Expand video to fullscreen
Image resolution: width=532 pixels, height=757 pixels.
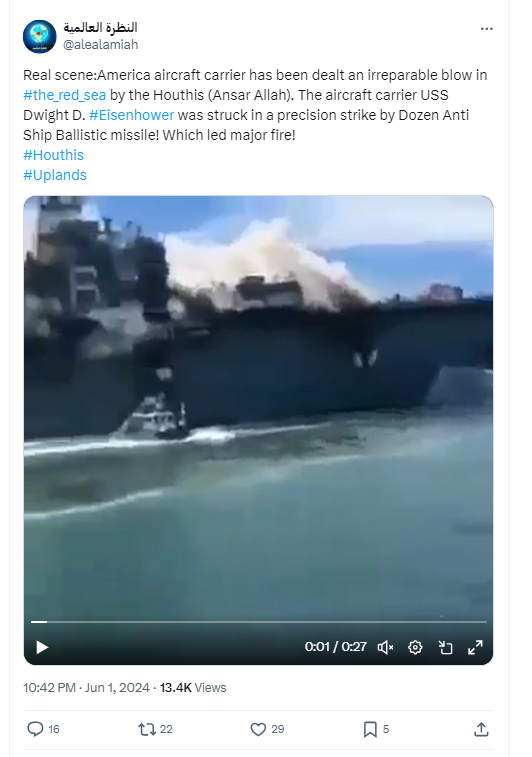point(476,647)
